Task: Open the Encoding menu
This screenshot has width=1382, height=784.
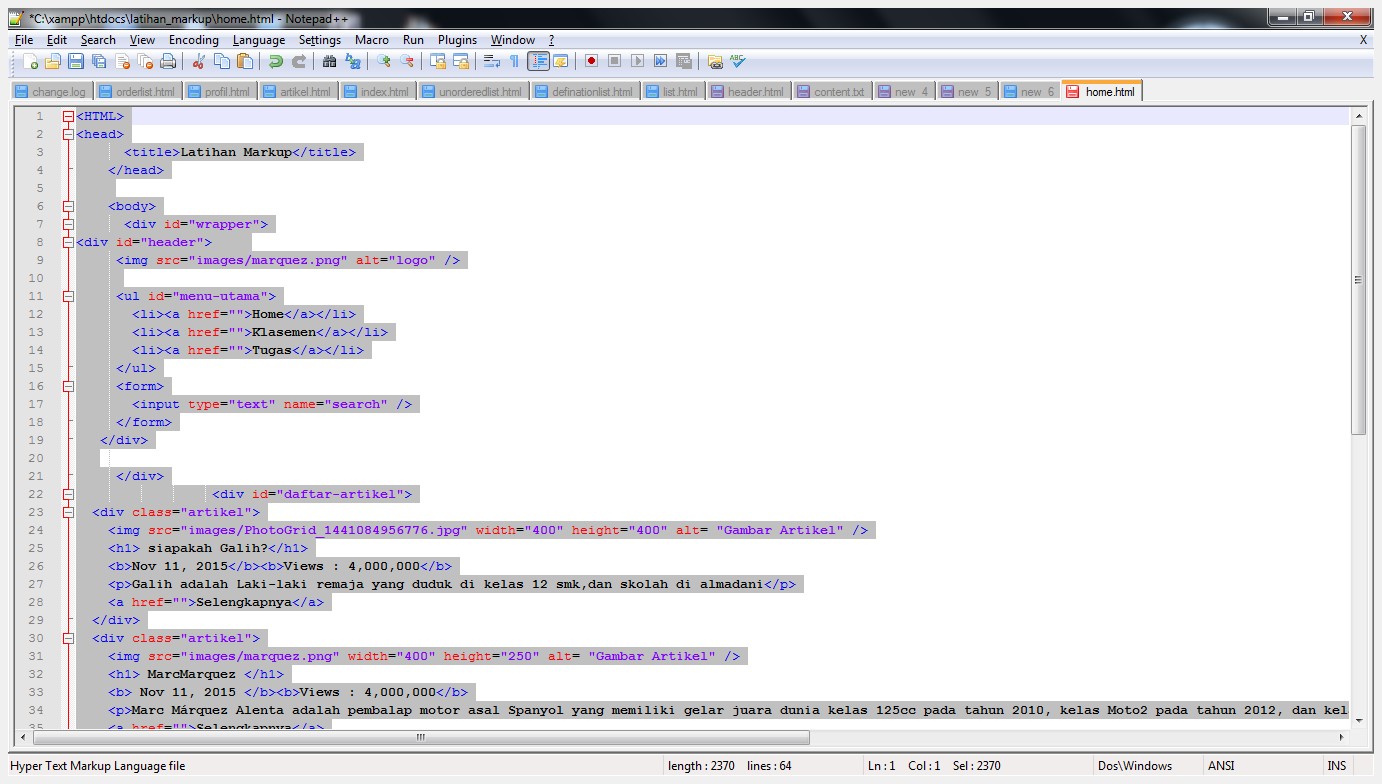Action: point(193,40)
